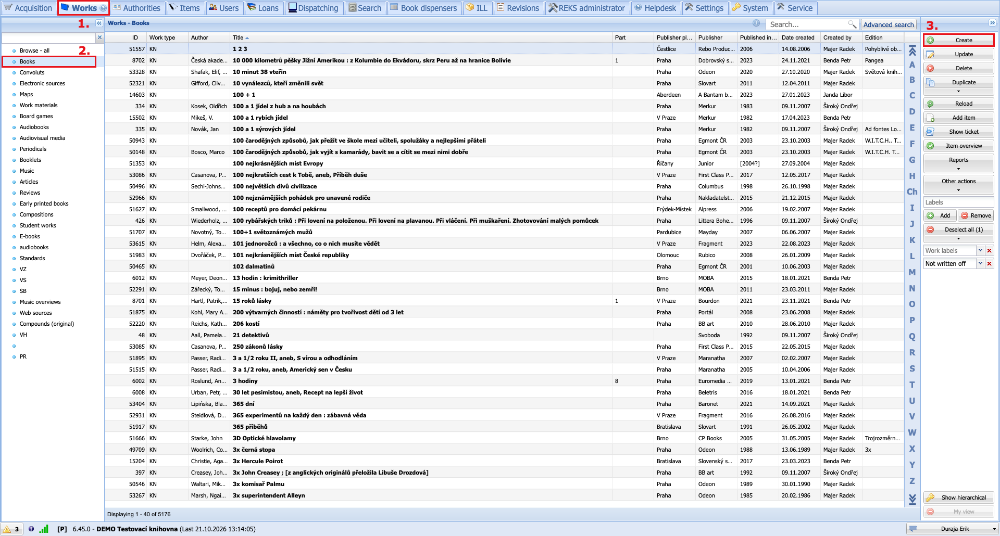Open the Work labels combo box

tap(980, 251)
